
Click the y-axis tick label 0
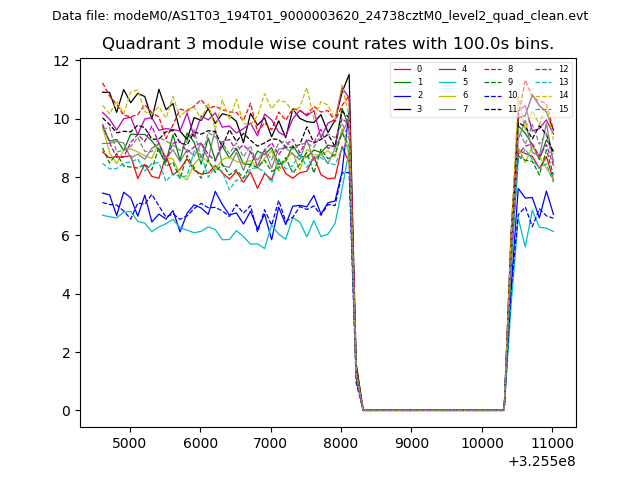point(65,411)
